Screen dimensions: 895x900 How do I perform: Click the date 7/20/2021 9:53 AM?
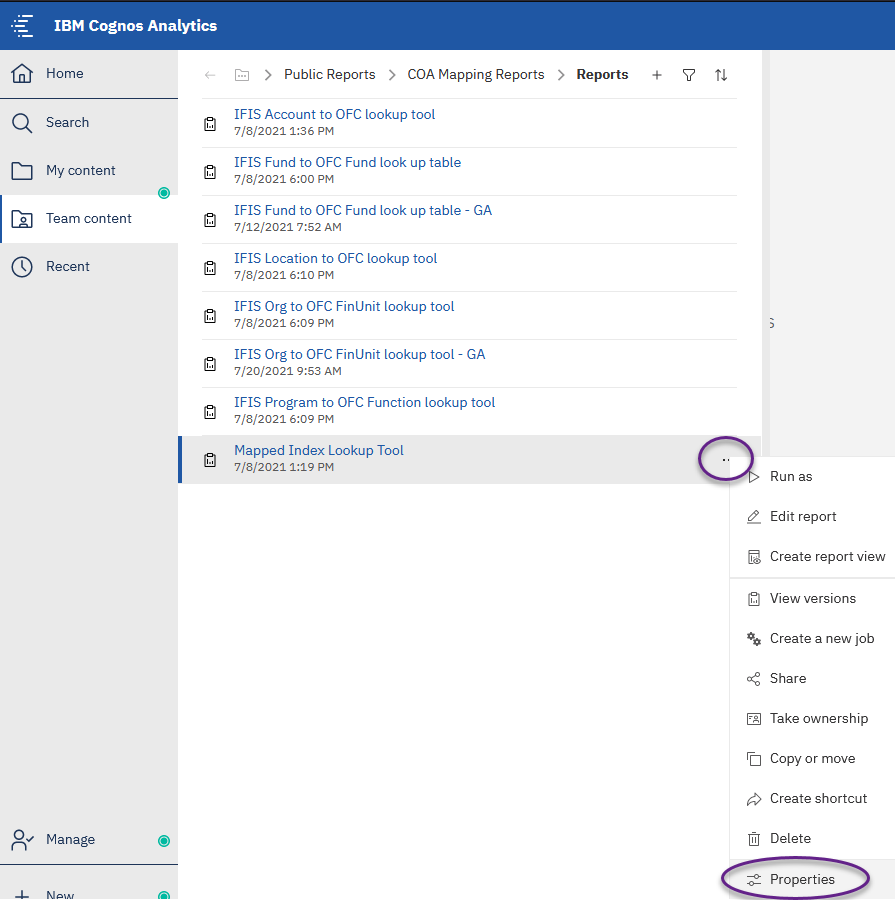point(288,371)
